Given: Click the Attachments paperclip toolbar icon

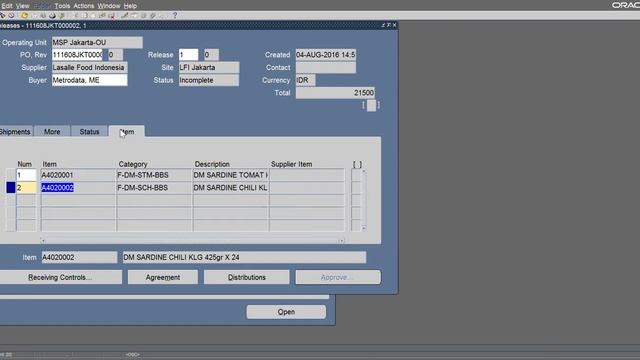Looking at the screenshot, I should click(153, 16).
